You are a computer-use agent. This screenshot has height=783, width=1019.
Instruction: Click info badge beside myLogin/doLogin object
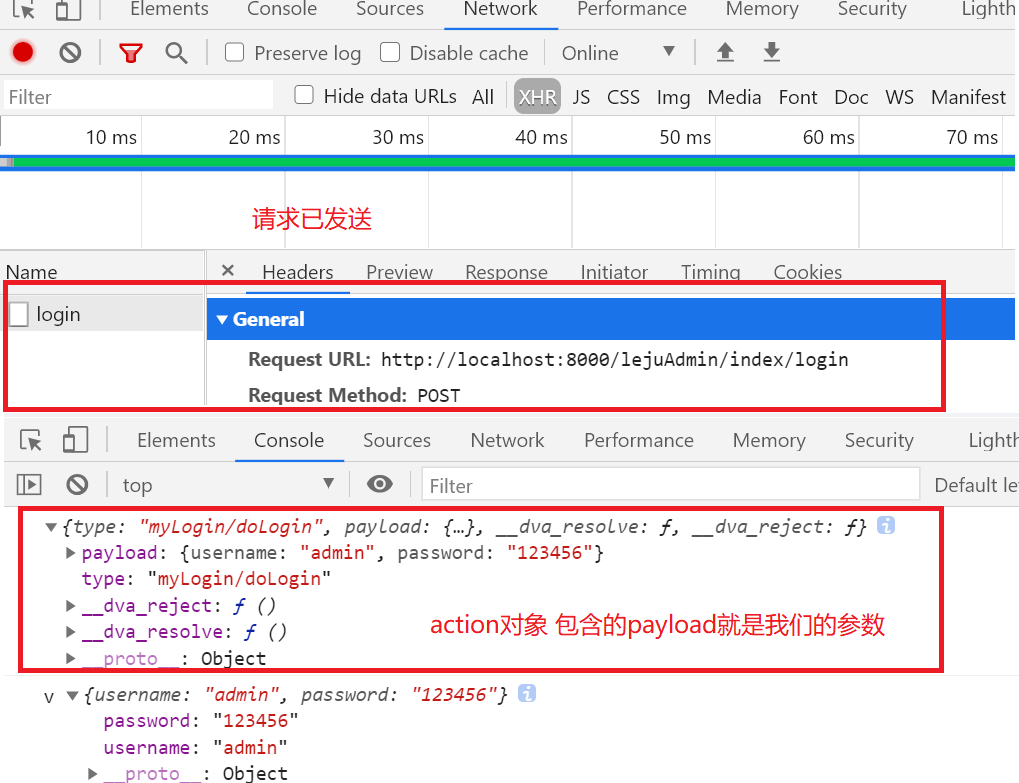click(886, 525)
